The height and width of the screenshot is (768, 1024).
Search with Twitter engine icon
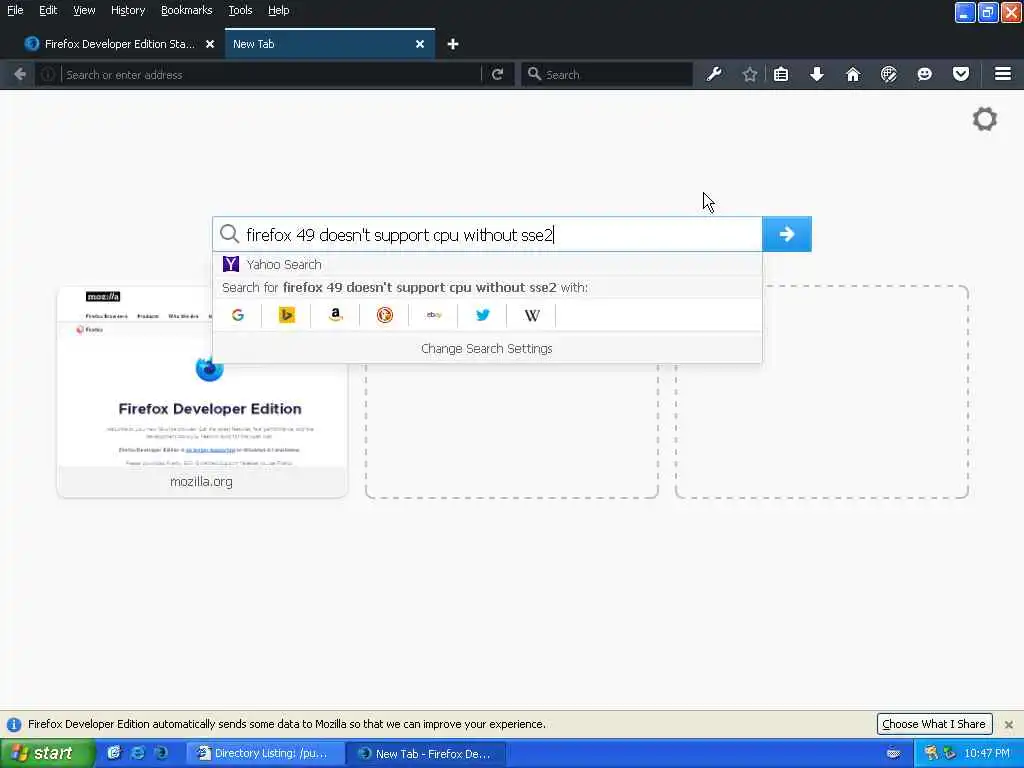[483, 315]
